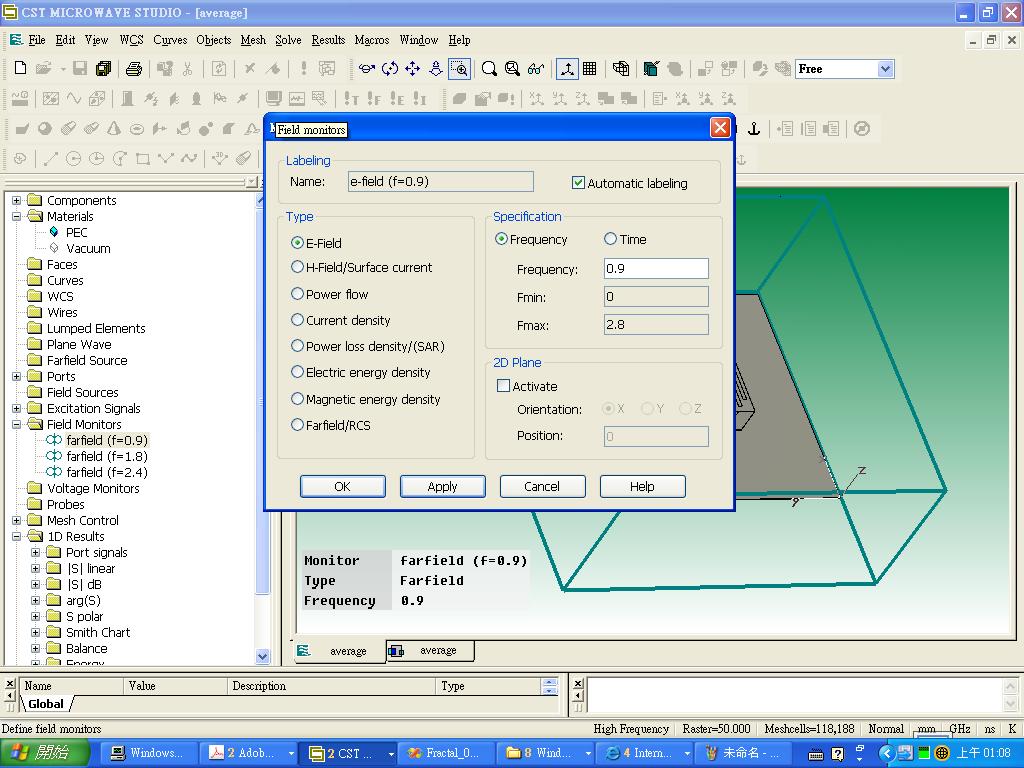Expand the Excitation Signals node

coord(16,408)
